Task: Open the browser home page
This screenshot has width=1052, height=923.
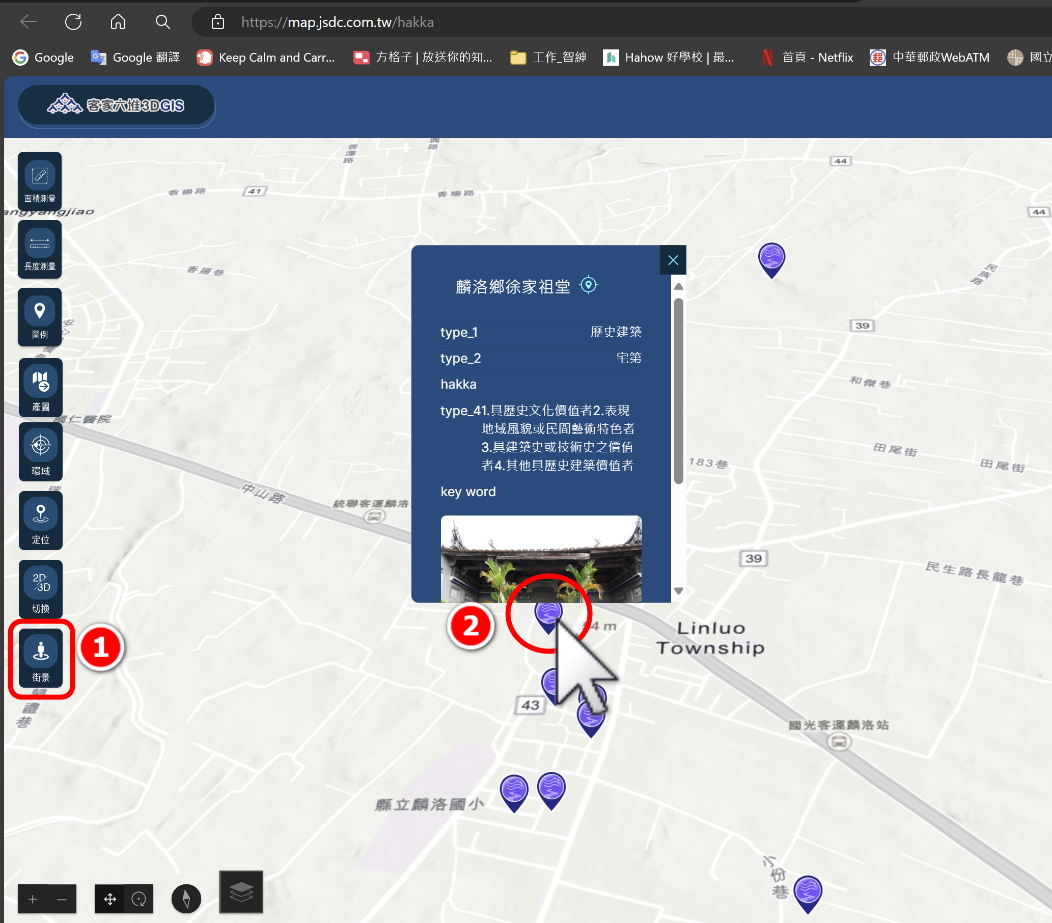Action: click(x=118, y=22)
